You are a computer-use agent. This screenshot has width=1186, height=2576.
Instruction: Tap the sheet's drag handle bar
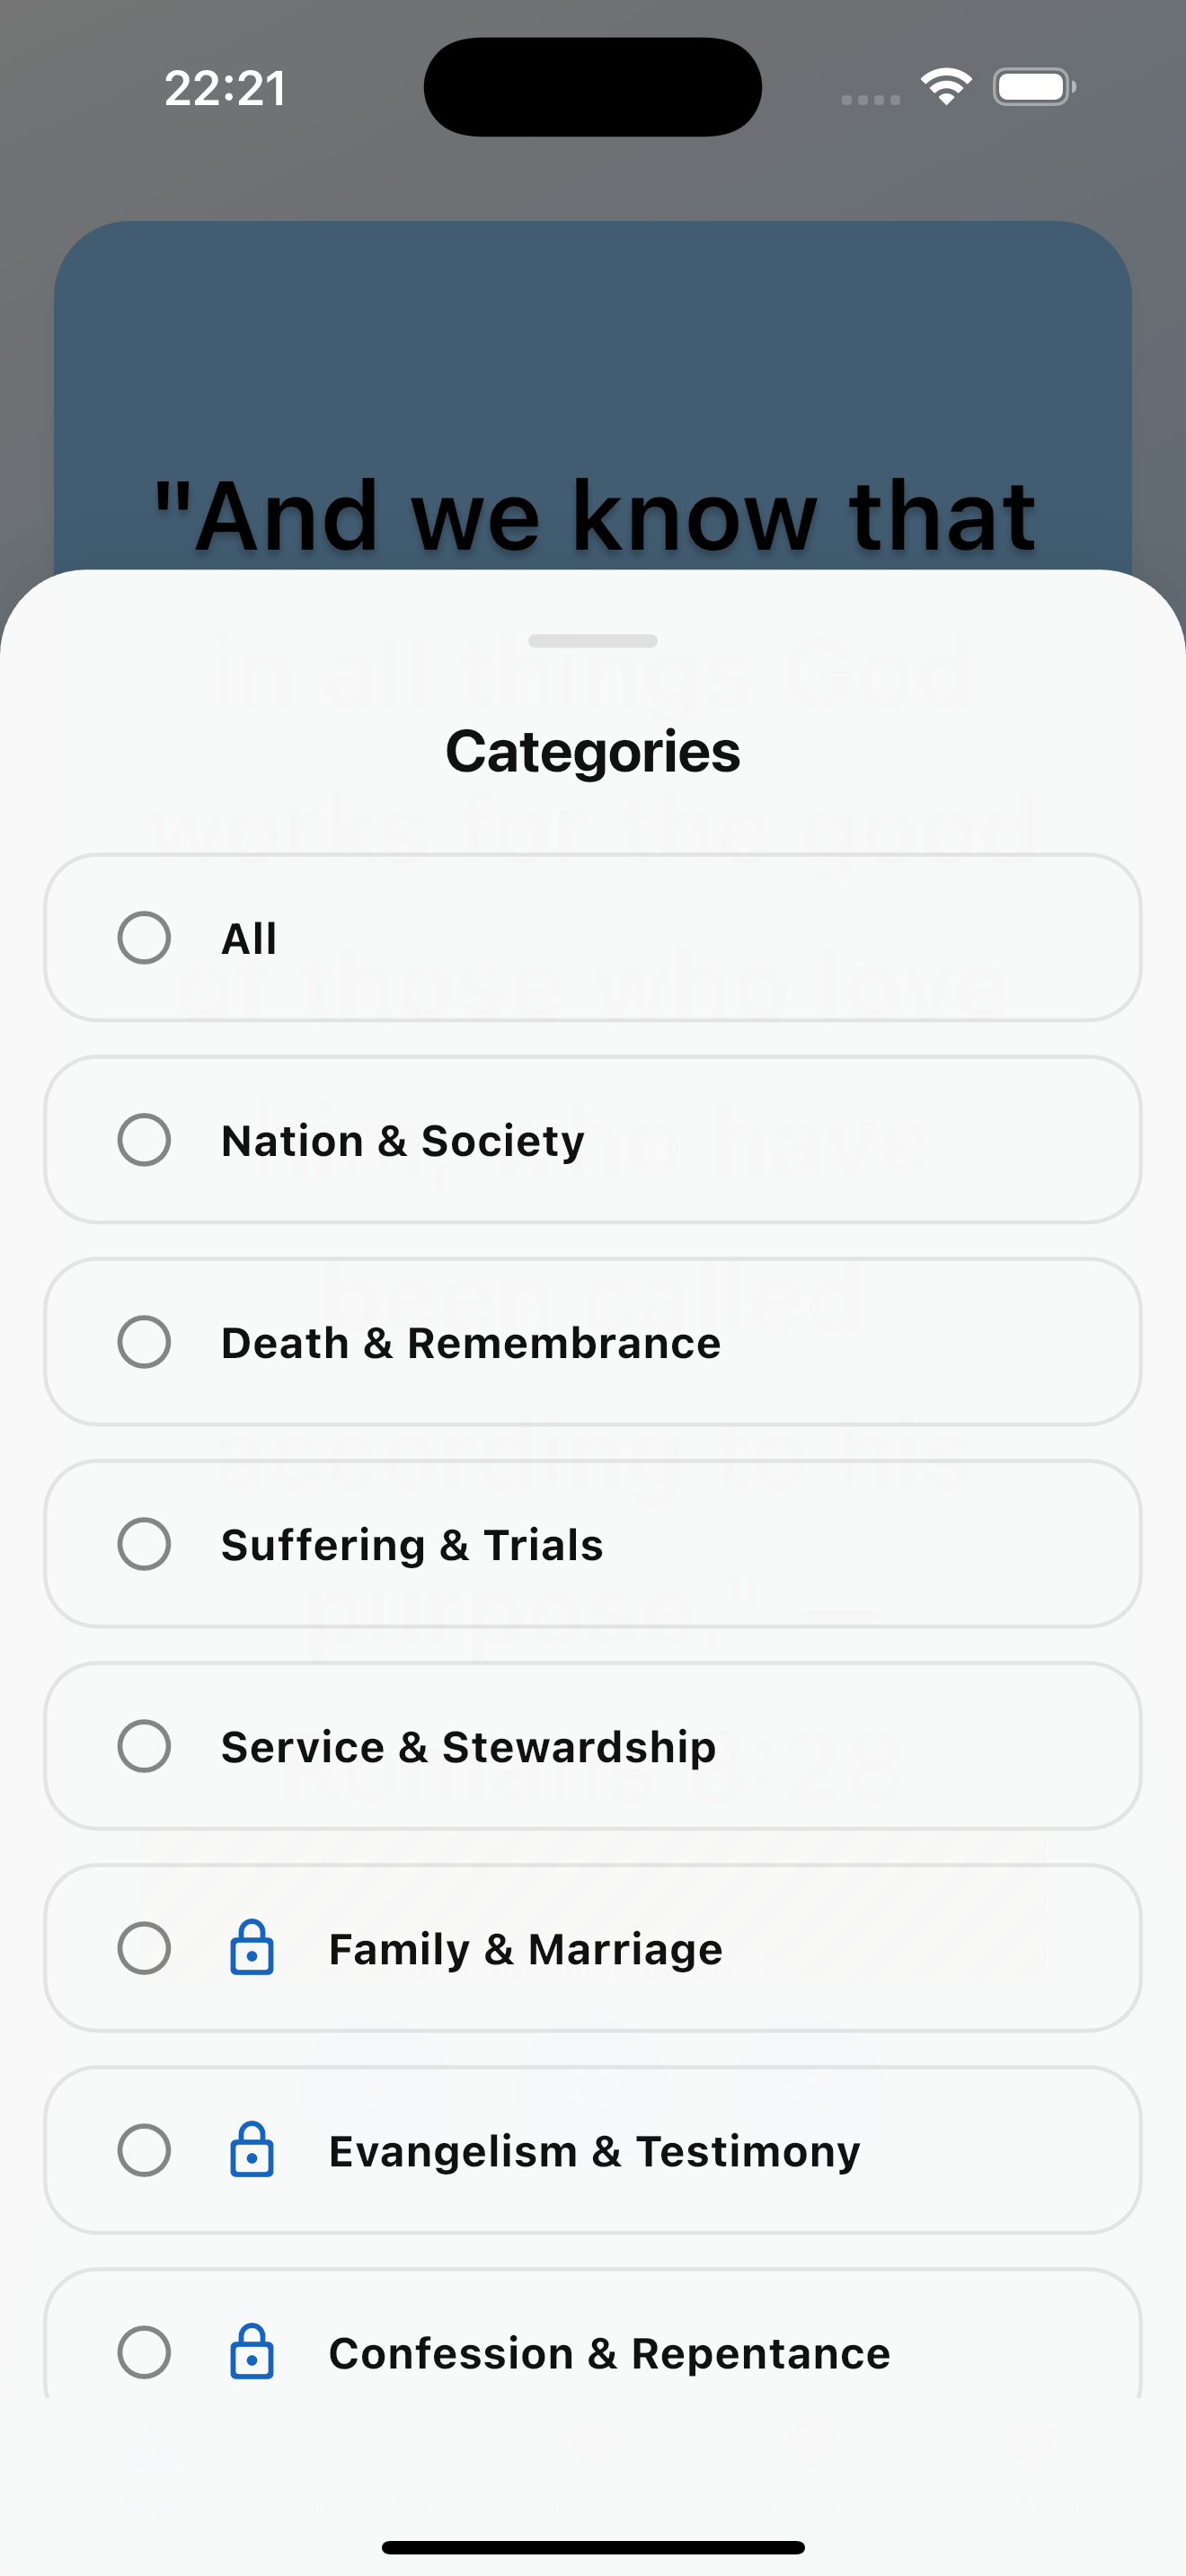tap(593, 640)
